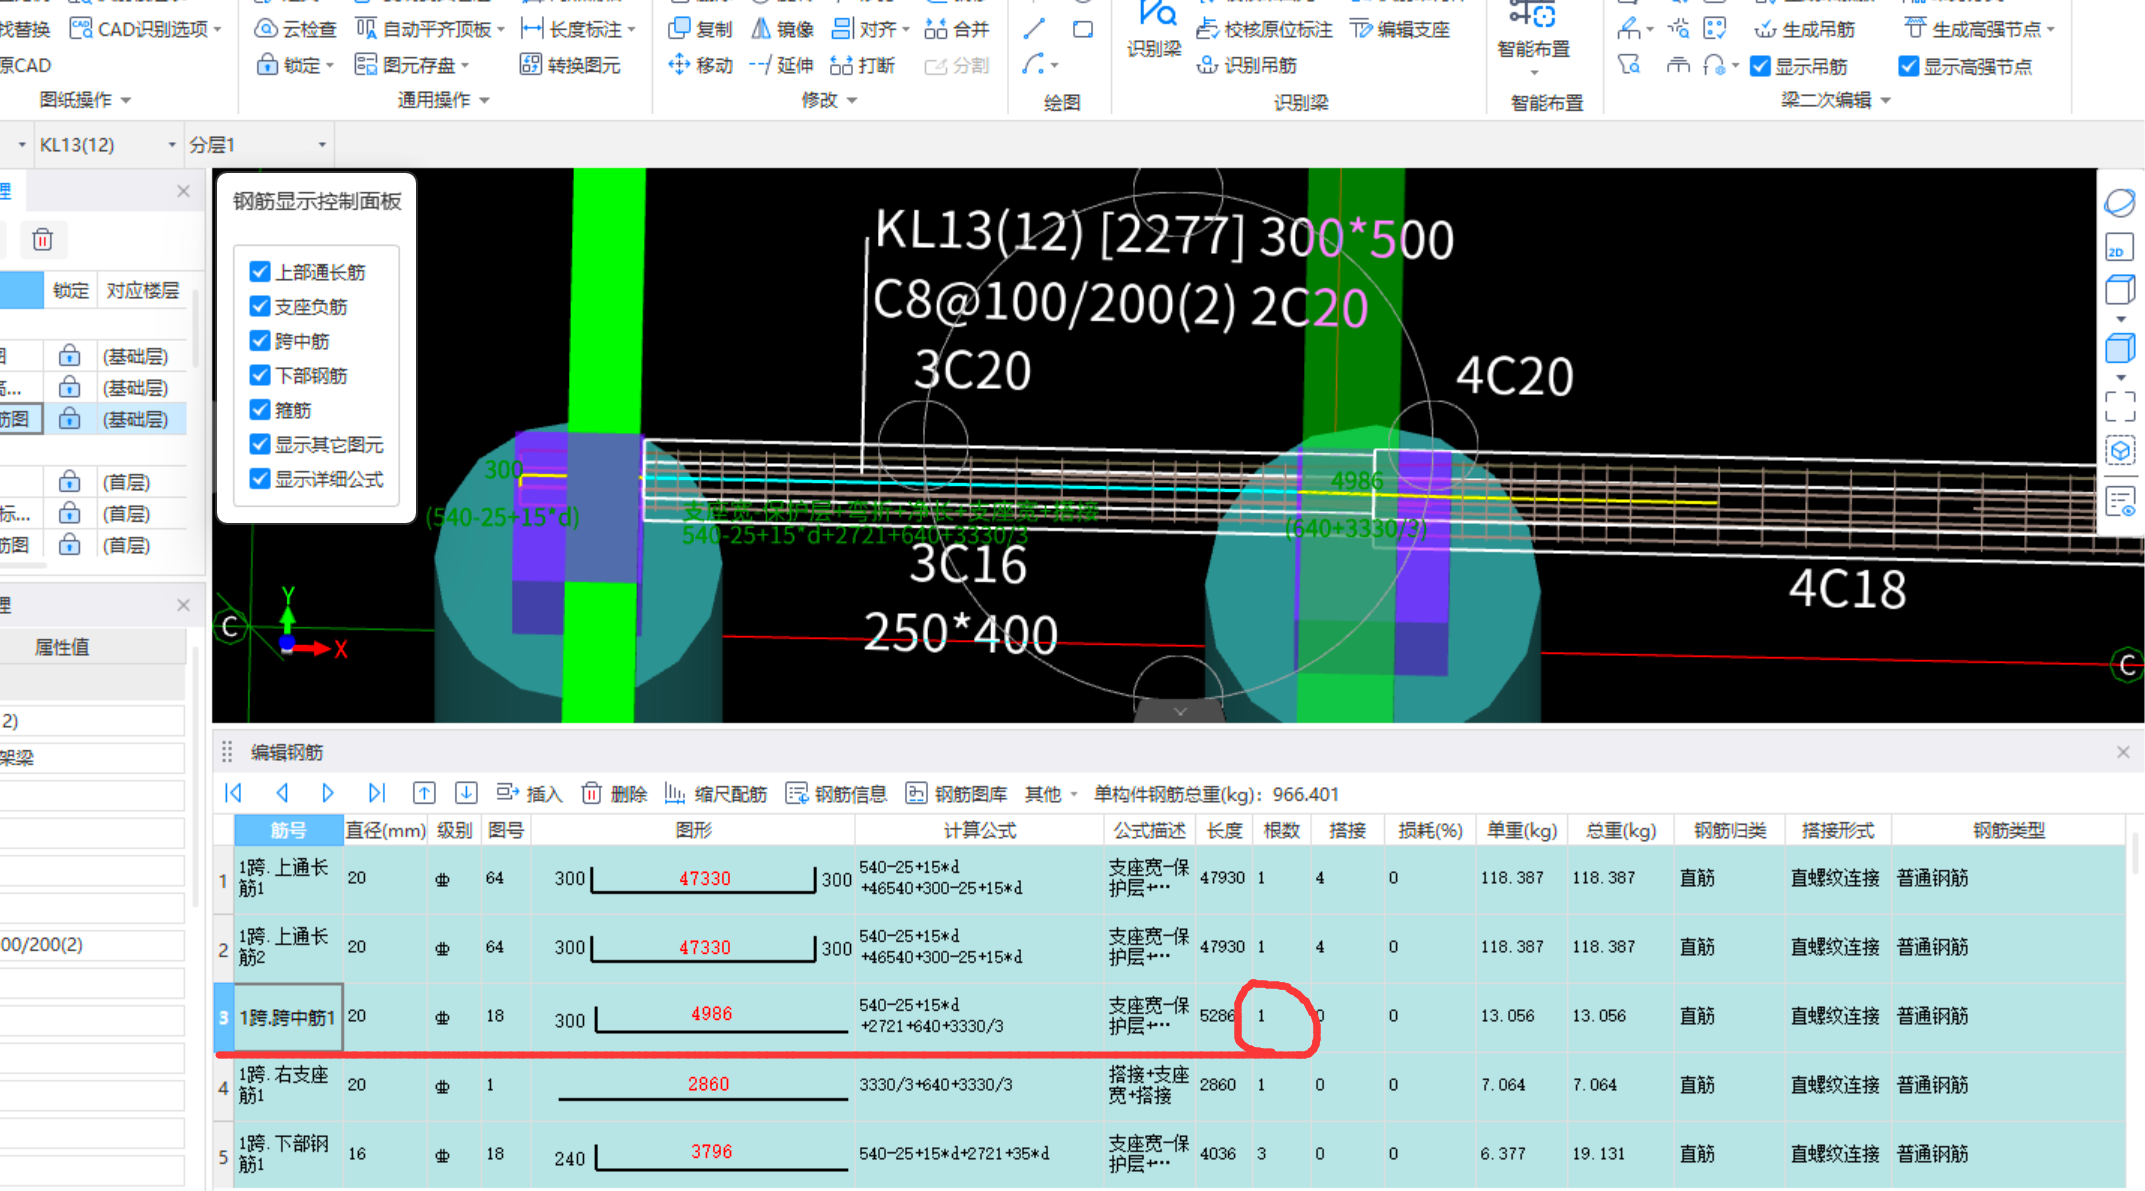The image size is (2145, 1191).
Task: Click 生成吊筋 generate hanger bars
Action: pos(1805,29)
